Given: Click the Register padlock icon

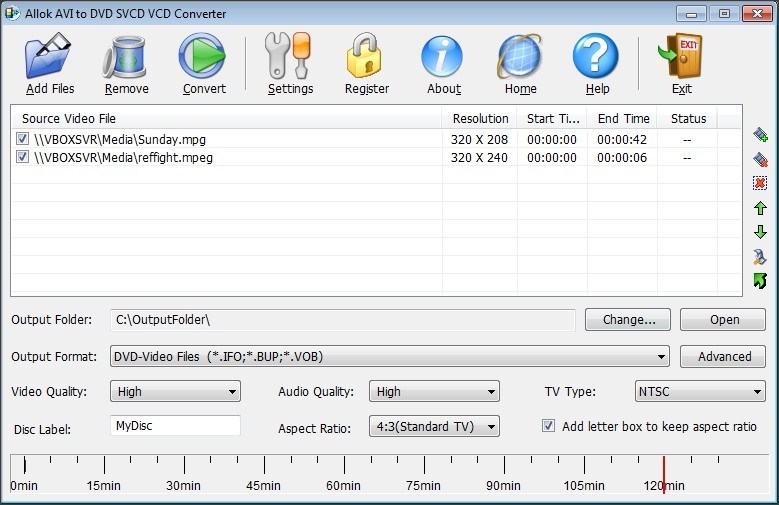Looking at the screenshot, I should click(366, 58).
